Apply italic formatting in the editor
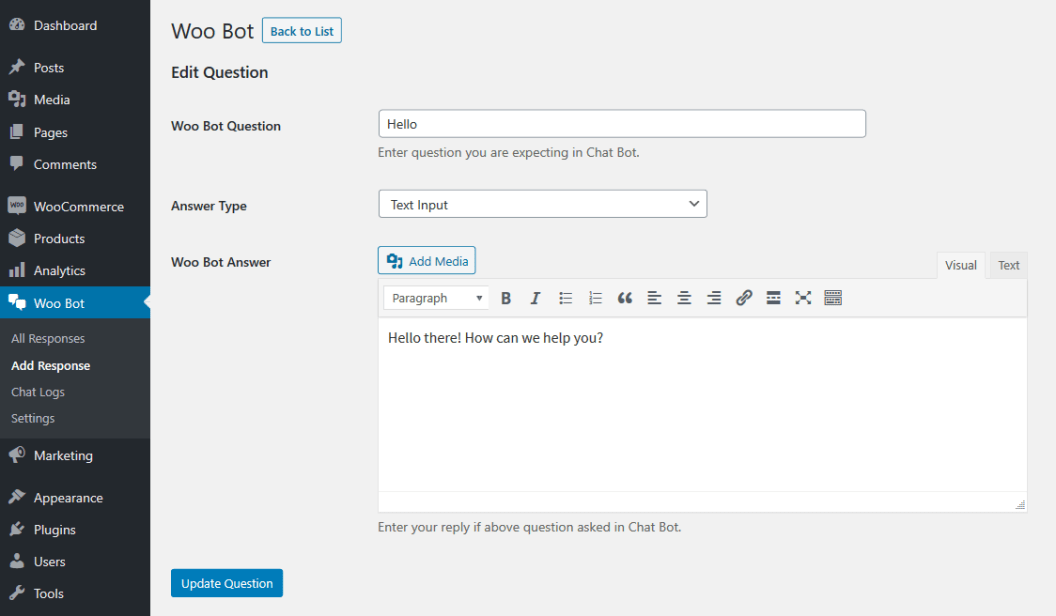 click(x=535, y=298)
